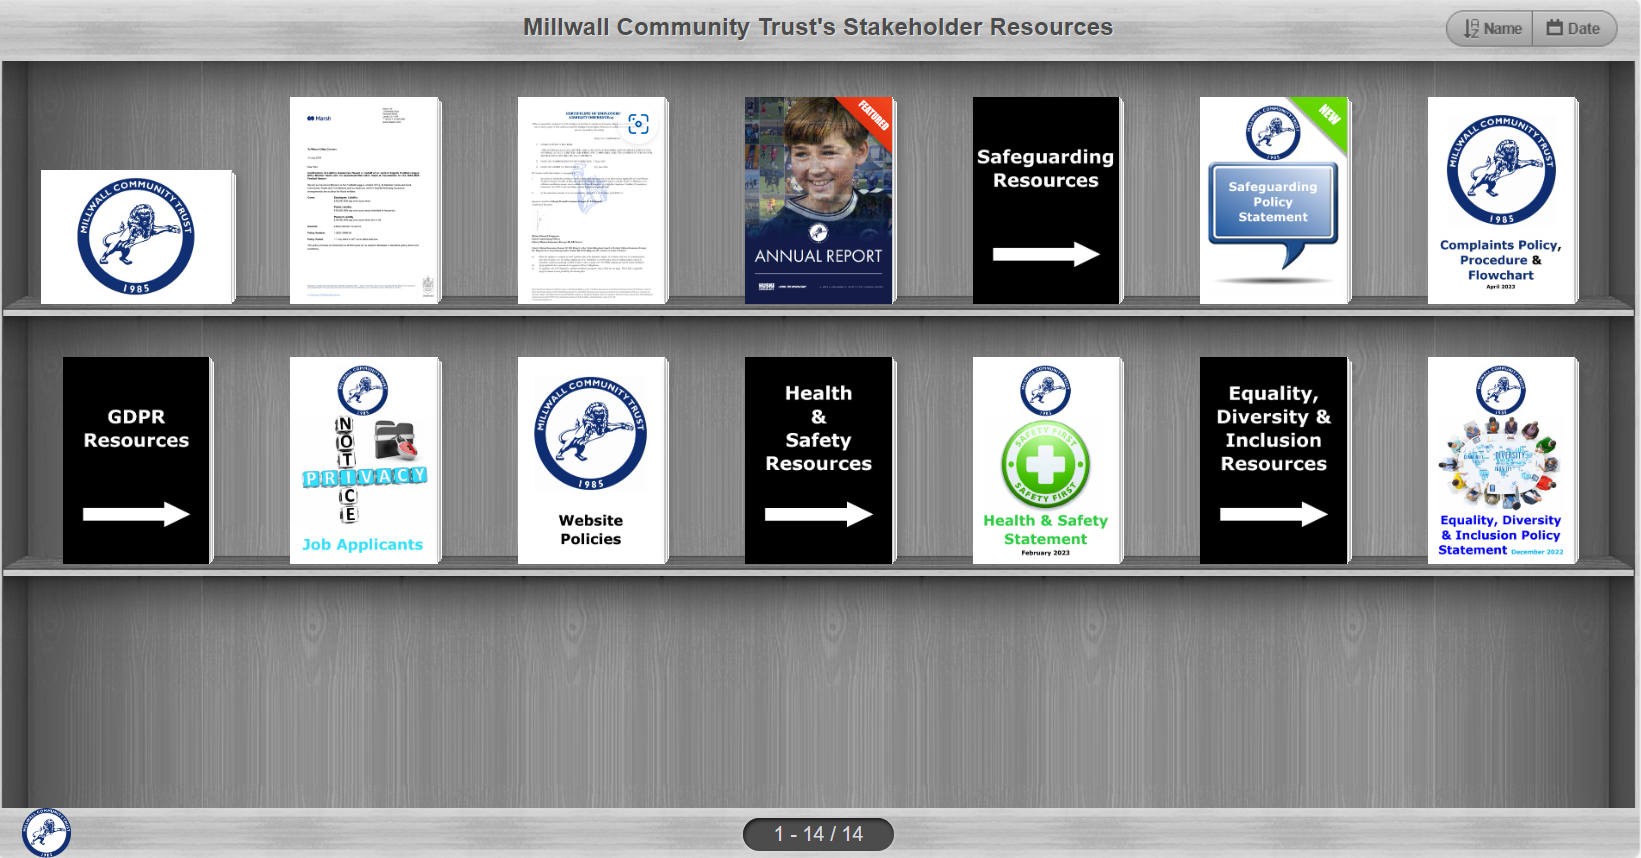Viewport: 1641px width, 858px height.
Task: Open the Job Applicants privacy notice
Action: click(x=364, y=460)
